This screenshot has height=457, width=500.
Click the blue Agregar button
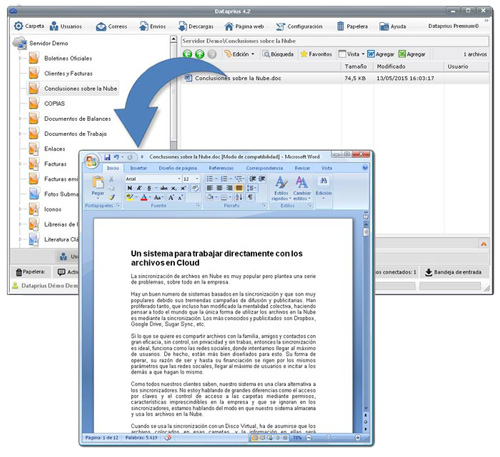tap(380, 54)
